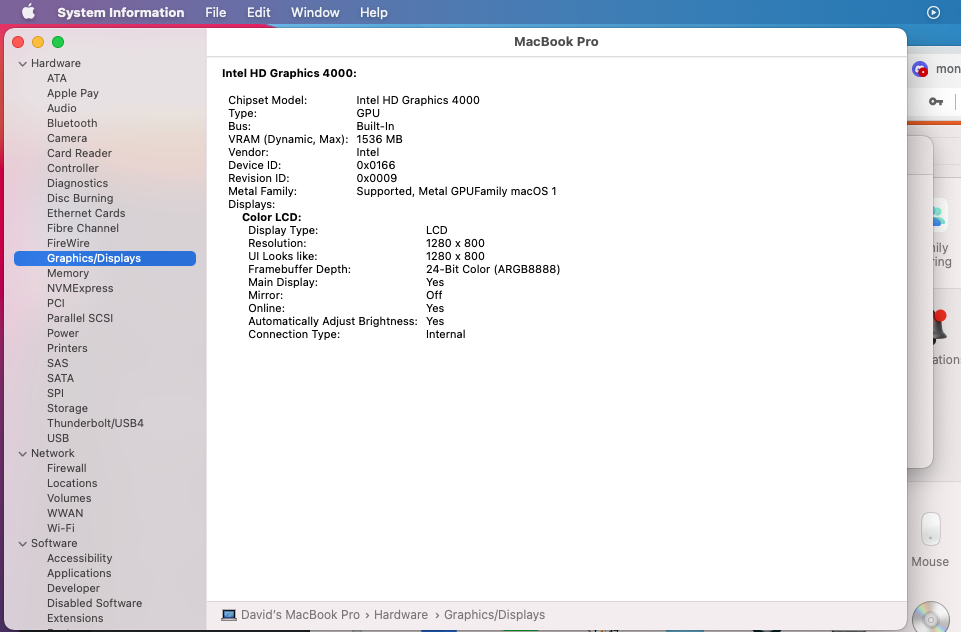Open the Apple menu

(x=28, y=12)
